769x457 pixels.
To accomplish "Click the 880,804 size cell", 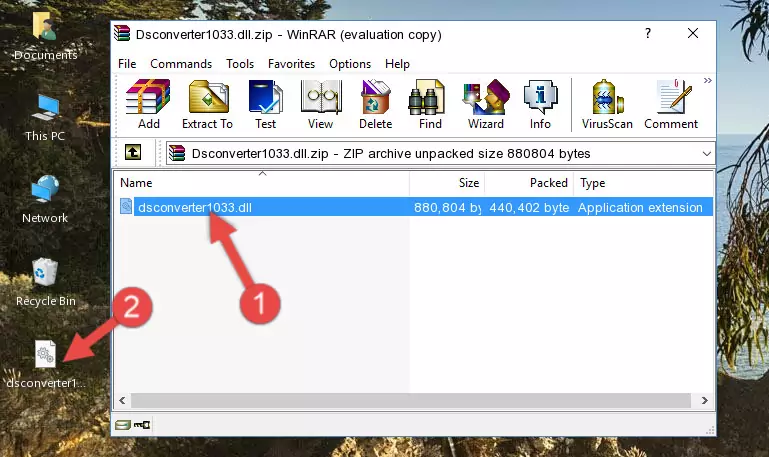I will point(447,207).
